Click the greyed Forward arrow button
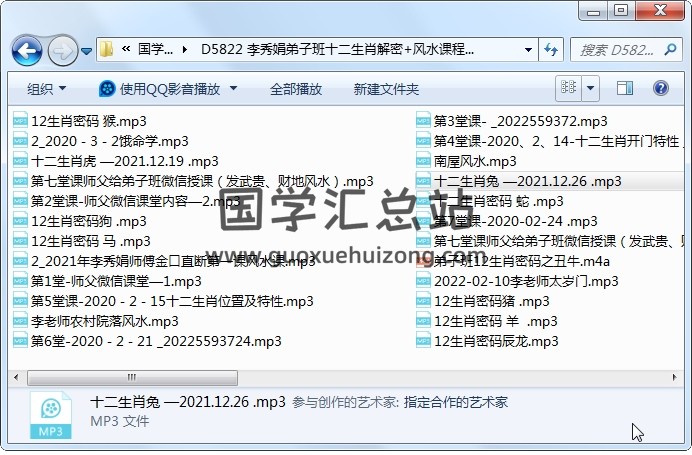 [x=62, y=51]
